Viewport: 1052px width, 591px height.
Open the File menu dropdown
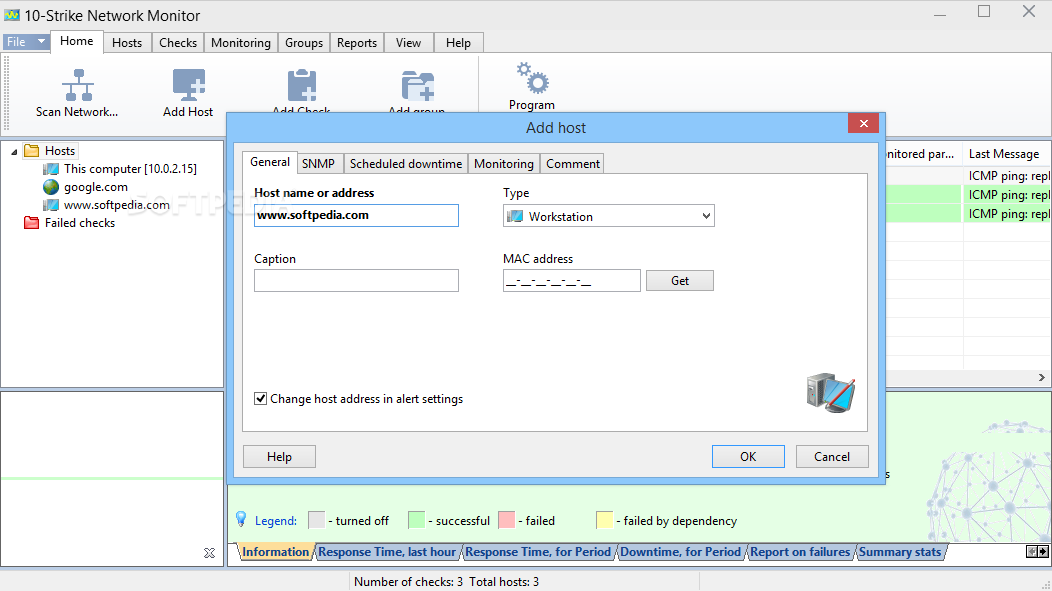pos(26,42)
